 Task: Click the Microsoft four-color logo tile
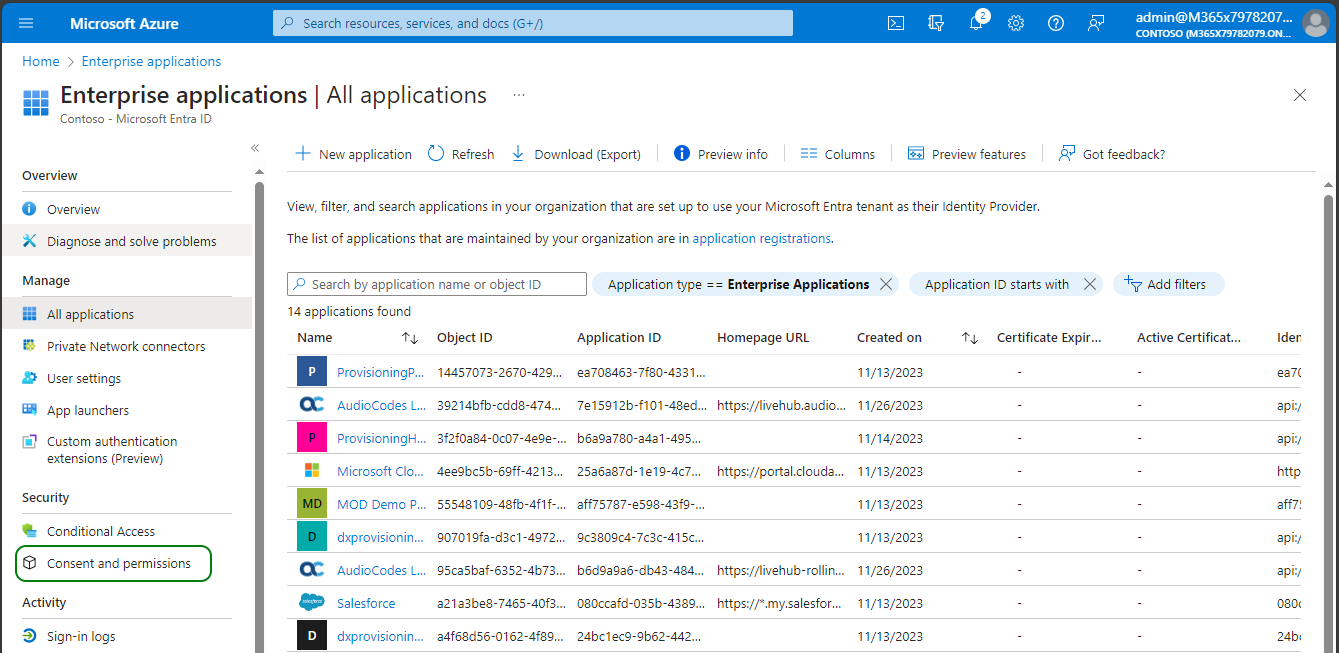click(312, 471)
